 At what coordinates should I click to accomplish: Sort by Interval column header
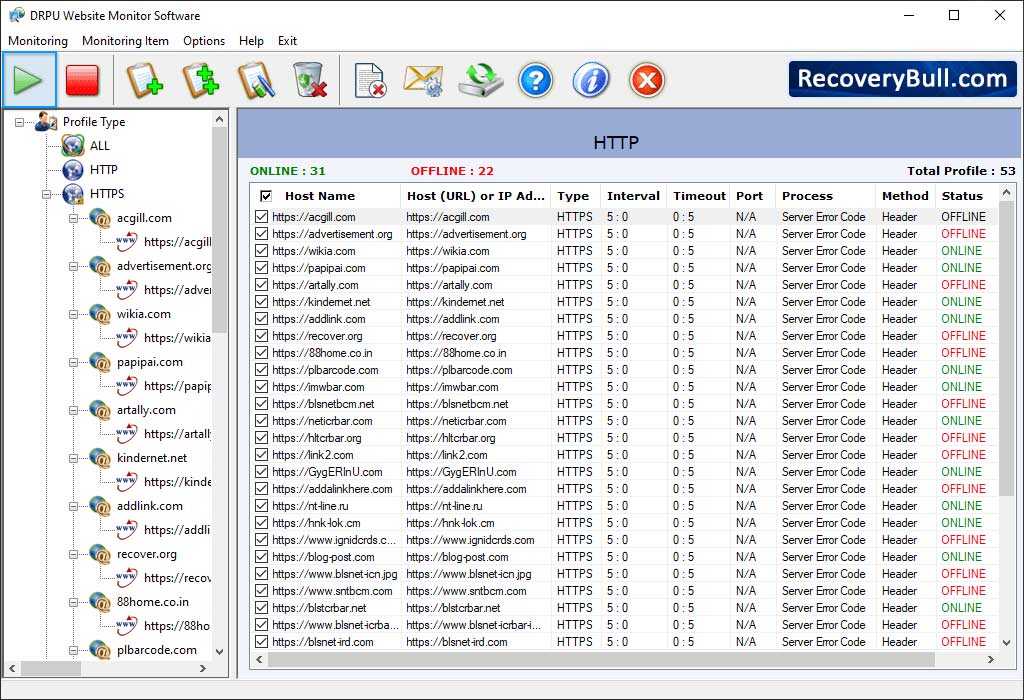click(633, 196)
